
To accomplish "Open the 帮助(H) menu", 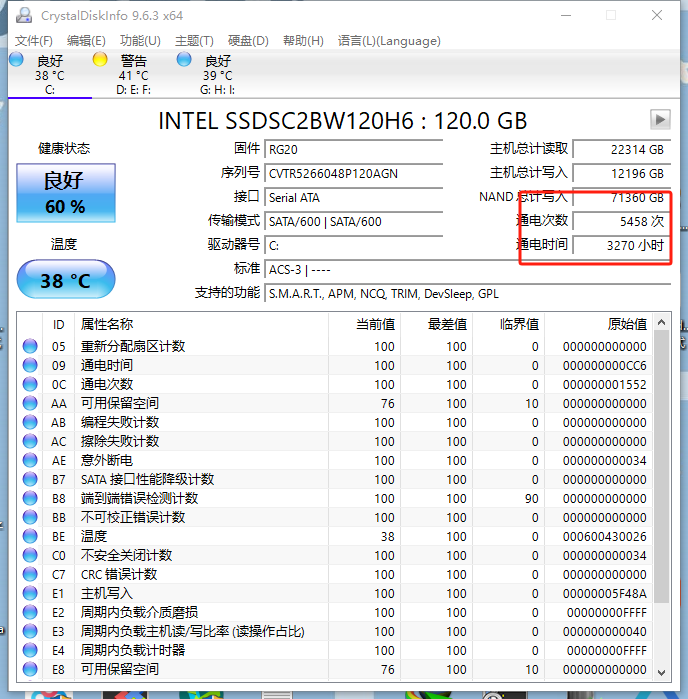I will click(x=303, y=41).
